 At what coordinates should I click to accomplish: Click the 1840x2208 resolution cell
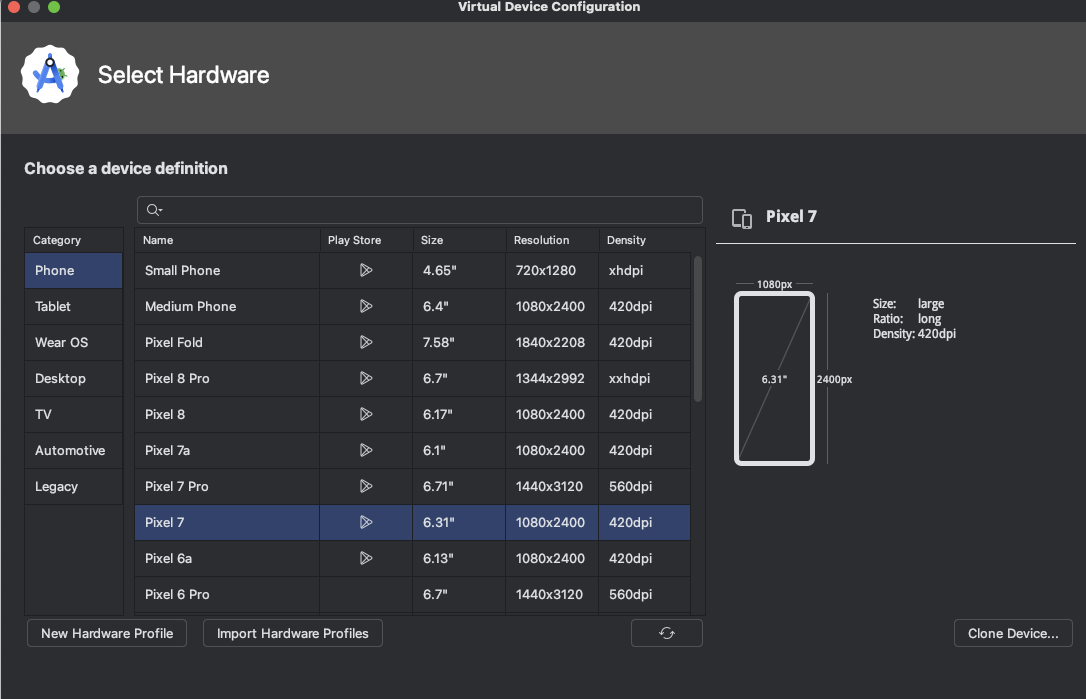coord(552,342)
